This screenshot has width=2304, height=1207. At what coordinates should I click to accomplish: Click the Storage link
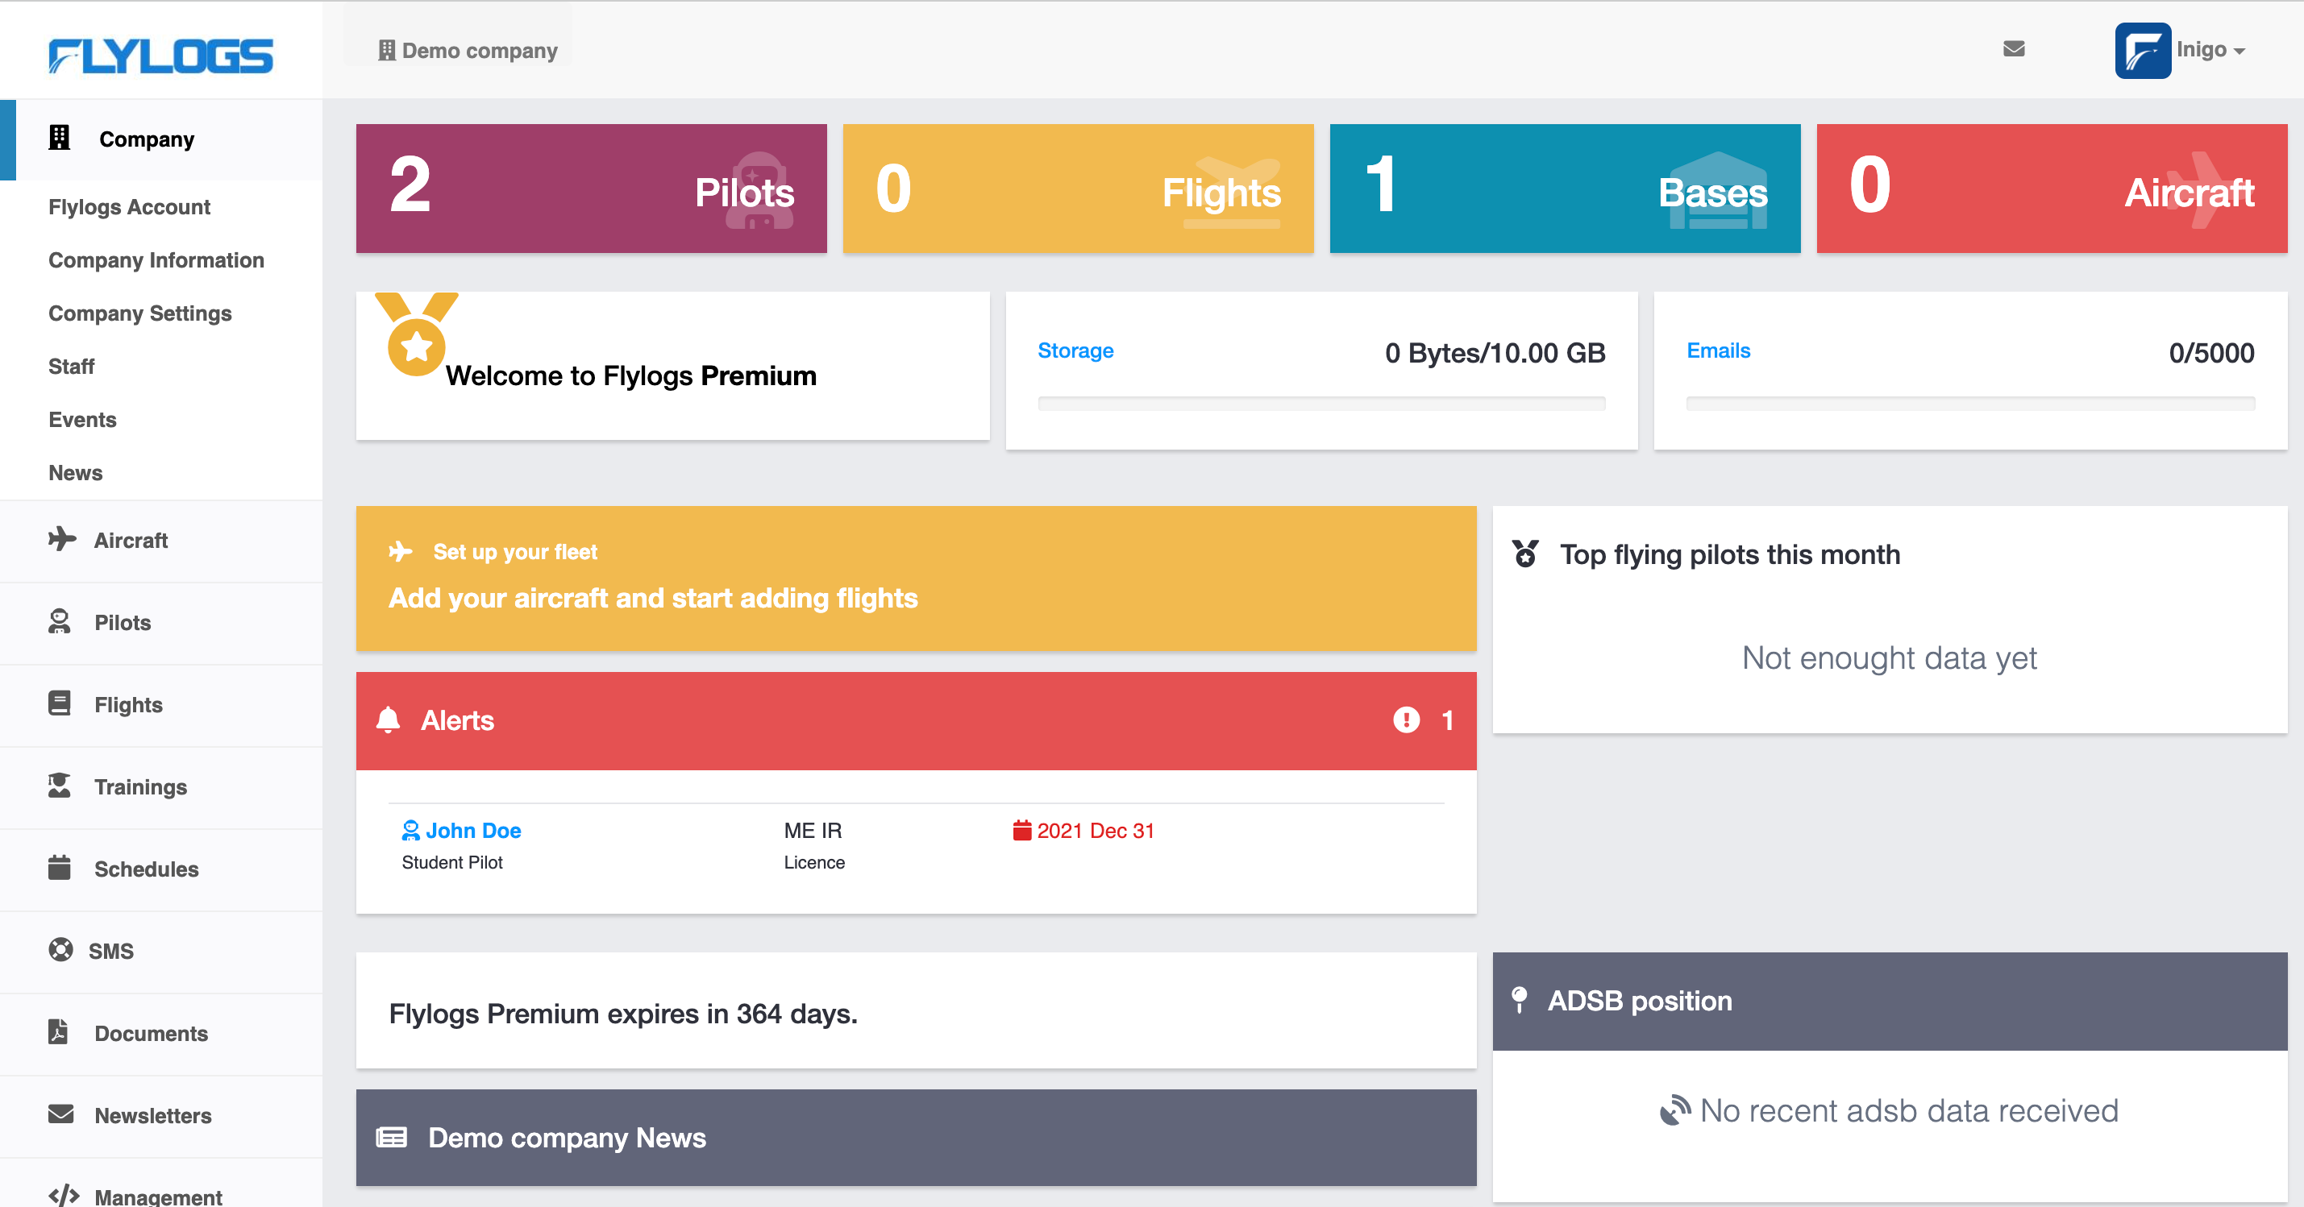(x=1075, y=351)
